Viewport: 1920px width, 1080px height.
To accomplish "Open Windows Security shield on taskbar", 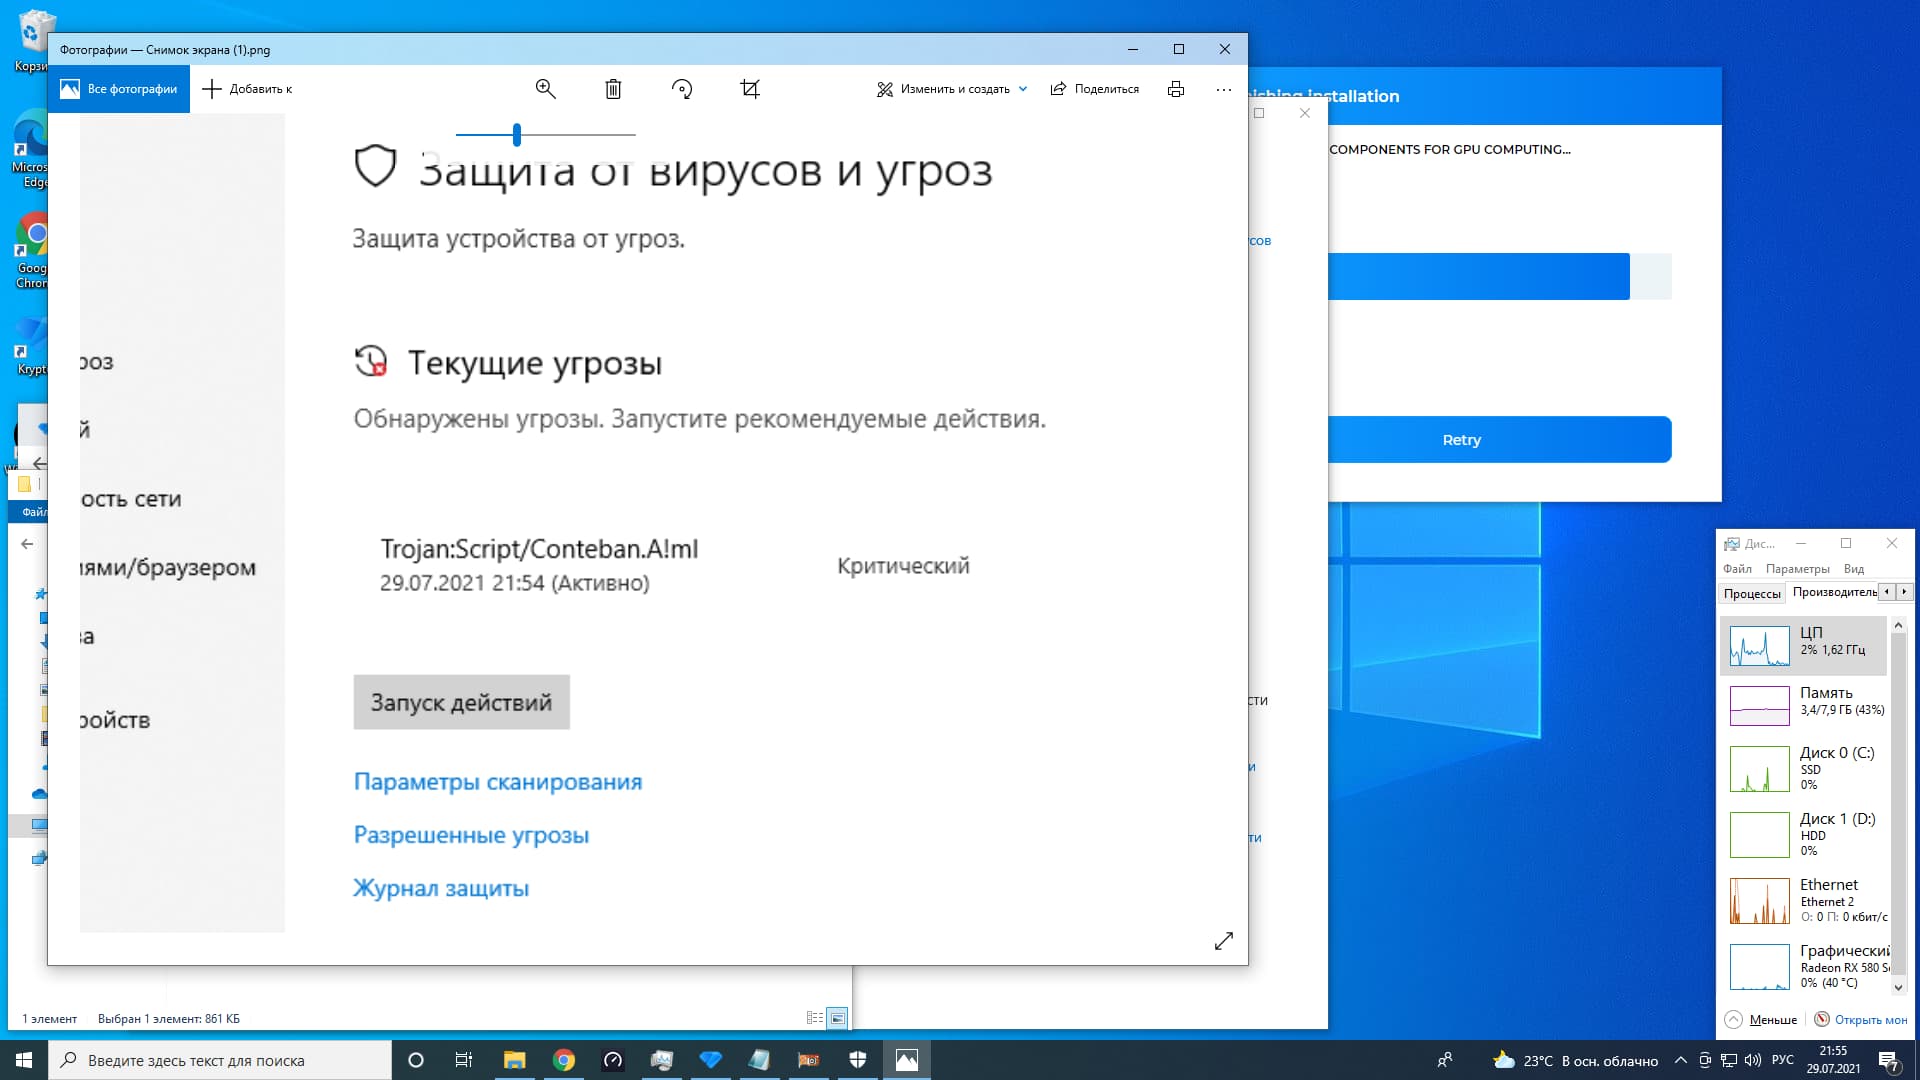I will tap(858, 1060).
